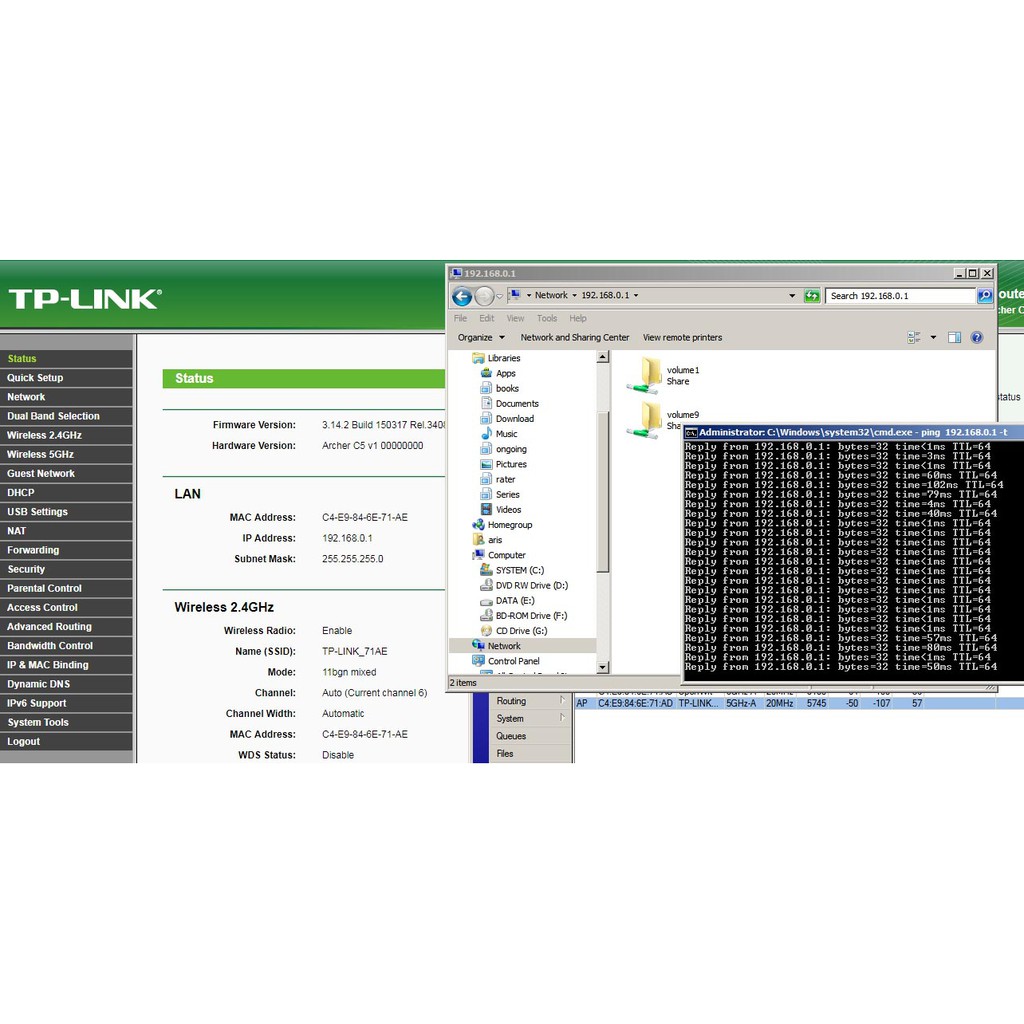Select CD Drive (G:) in tree
This screenshot has width=1024, height=1024.
tap(514, 630)
